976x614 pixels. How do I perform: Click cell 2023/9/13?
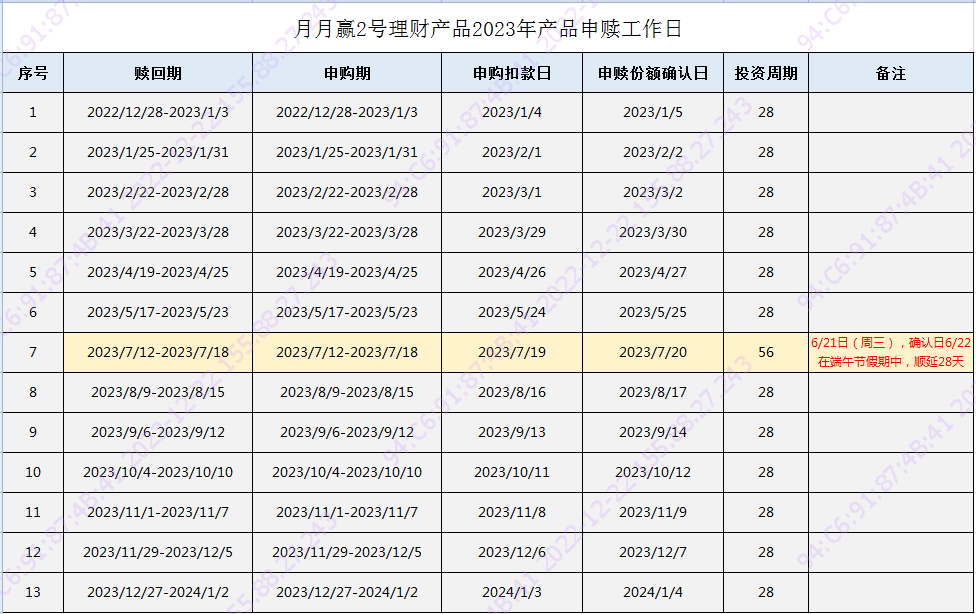coord(512,432)
